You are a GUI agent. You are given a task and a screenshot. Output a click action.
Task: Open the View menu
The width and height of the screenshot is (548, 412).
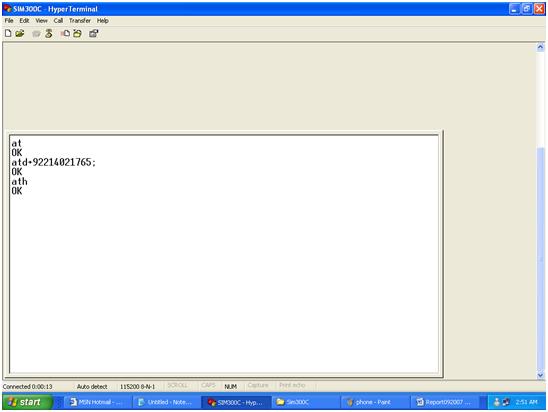pyautogui.click(x=41, y=21)
